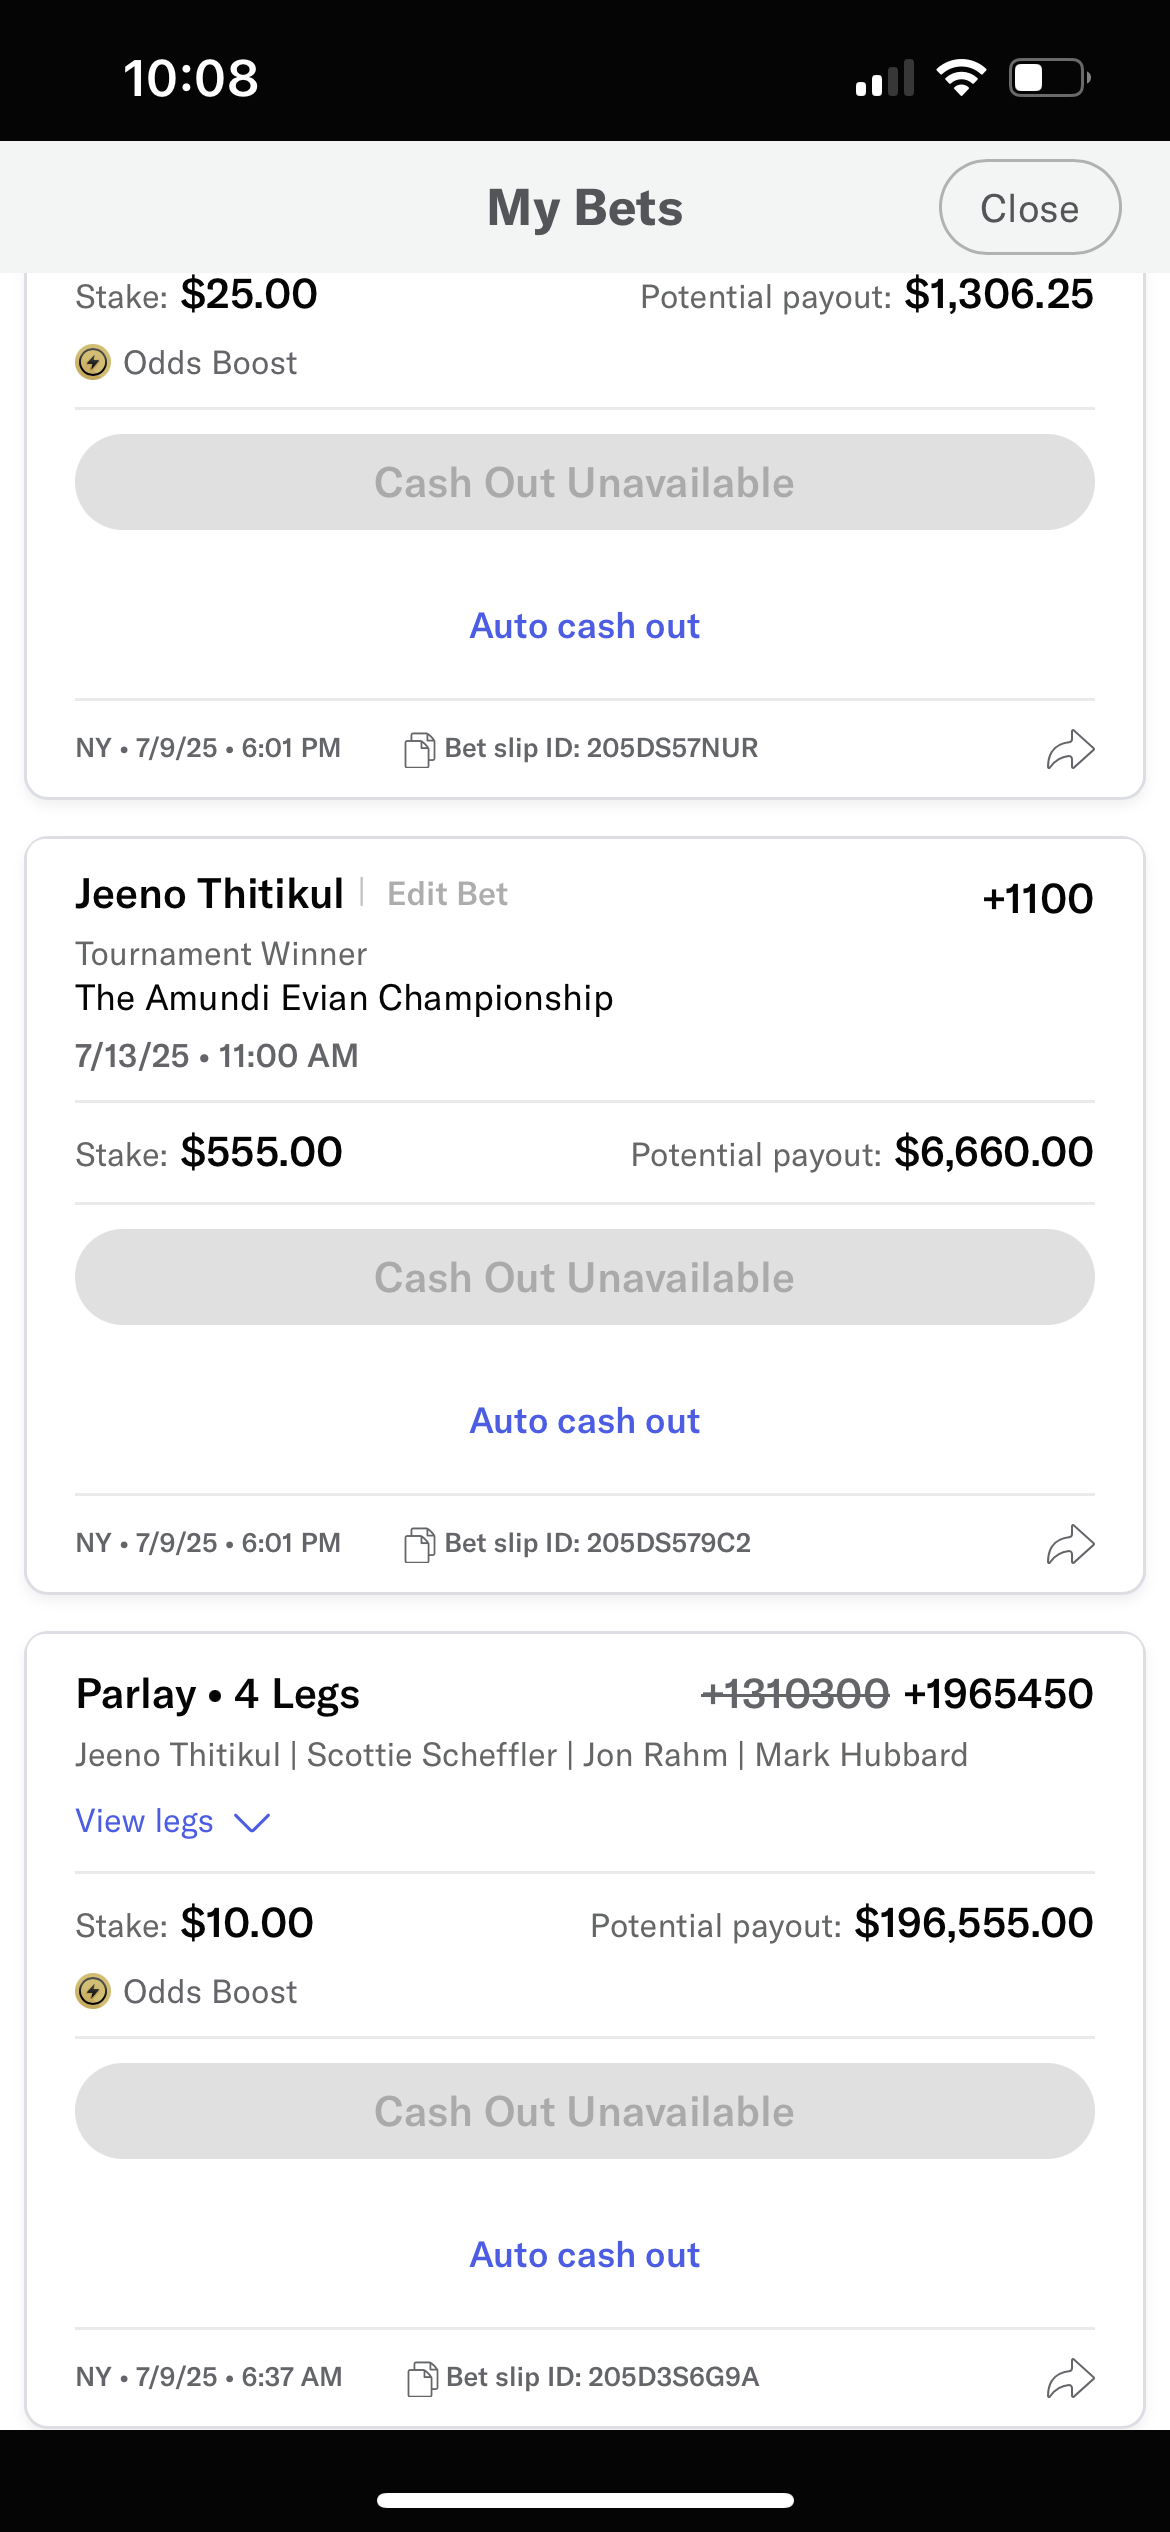Tap Cash Out Unavailable on Thitikul bet
The height and width of the screenshot is (2532, 1170).
tap(585, 1277)
